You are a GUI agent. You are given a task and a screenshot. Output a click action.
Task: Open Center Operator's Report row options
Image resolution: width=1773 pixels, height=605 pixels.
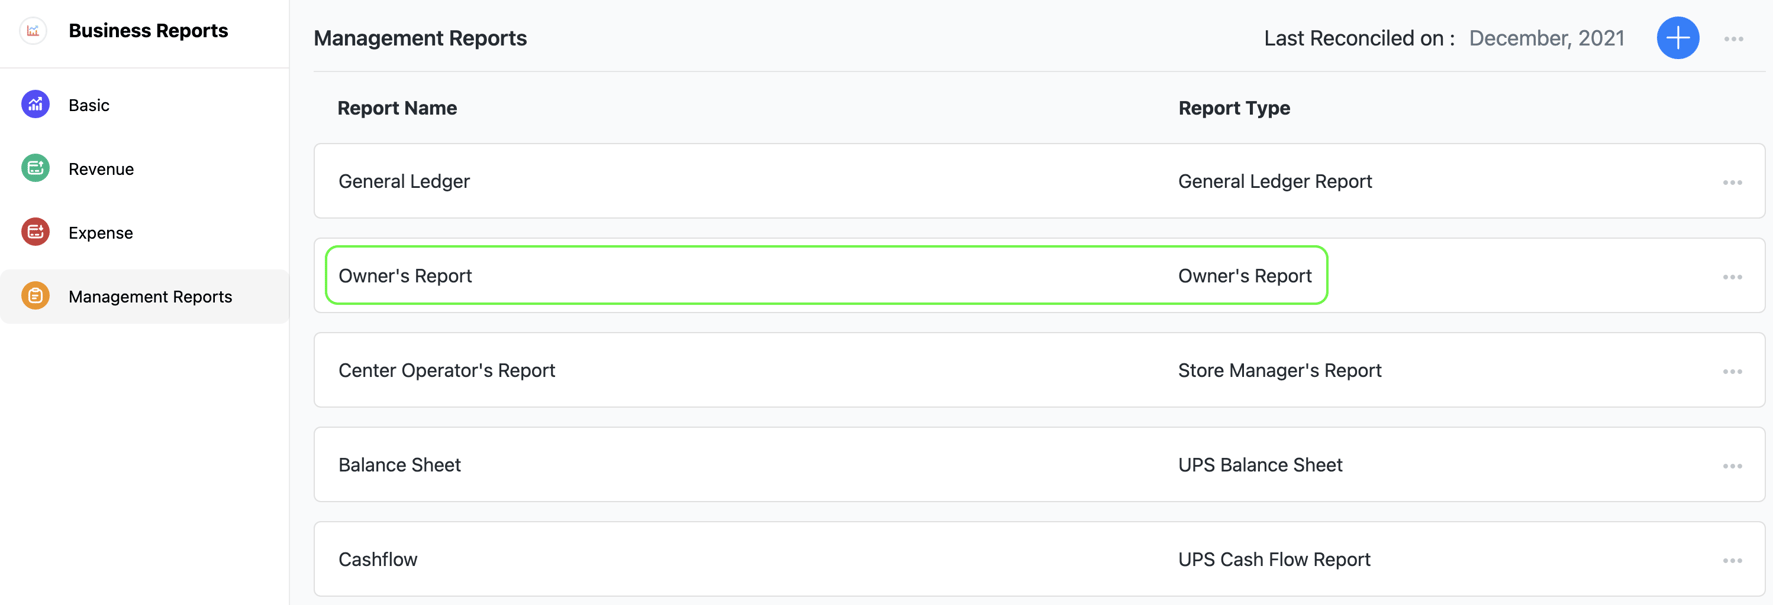coord(1732,372)
